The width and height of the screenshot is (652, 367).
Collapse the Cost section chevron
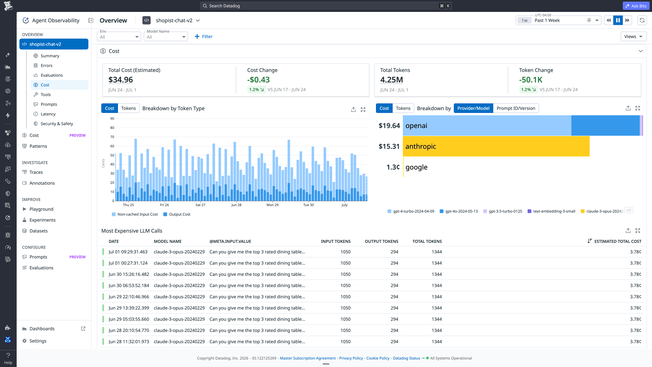pos(640,51)
